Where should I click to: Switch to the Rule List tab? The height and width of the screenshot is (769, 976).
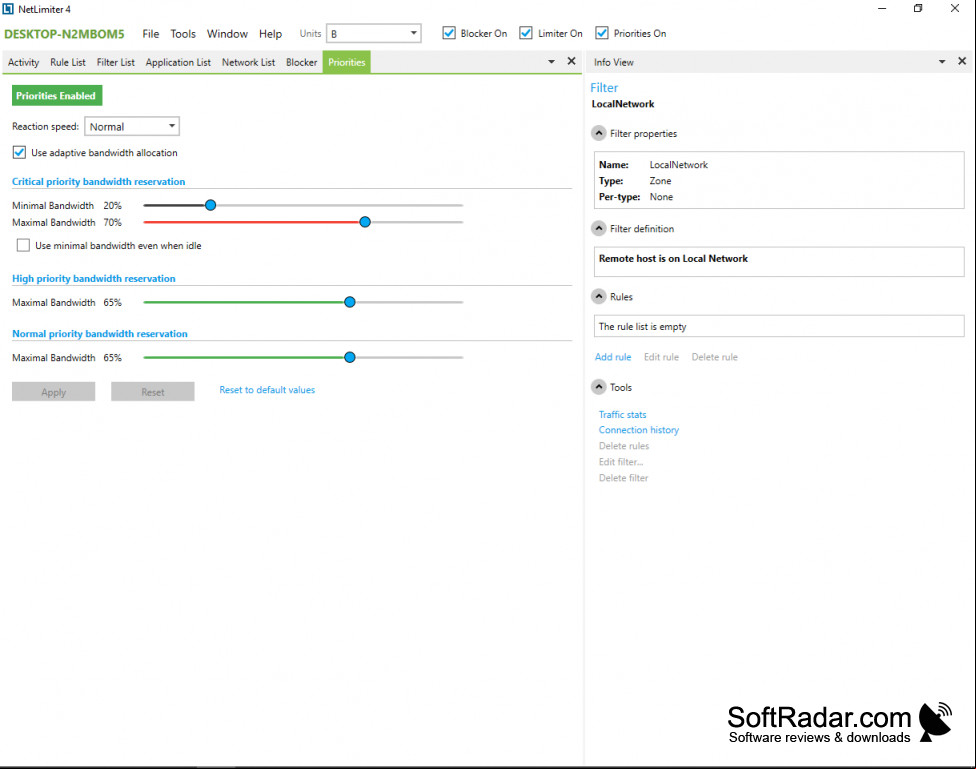[68, 62]
